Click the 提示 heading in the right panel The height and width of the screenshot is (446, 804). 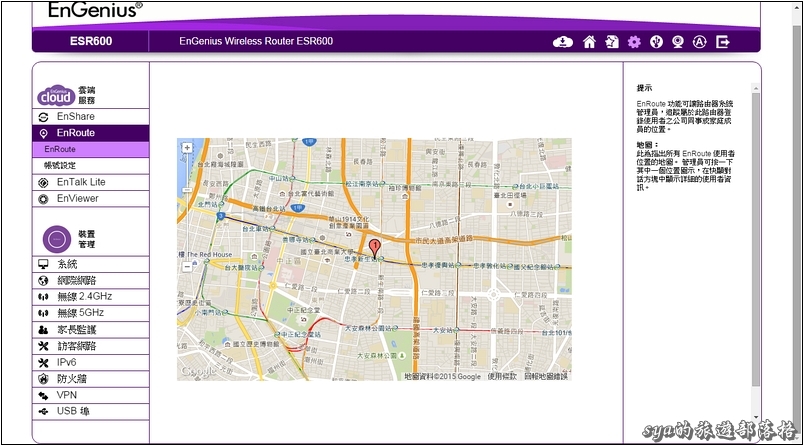644,88
